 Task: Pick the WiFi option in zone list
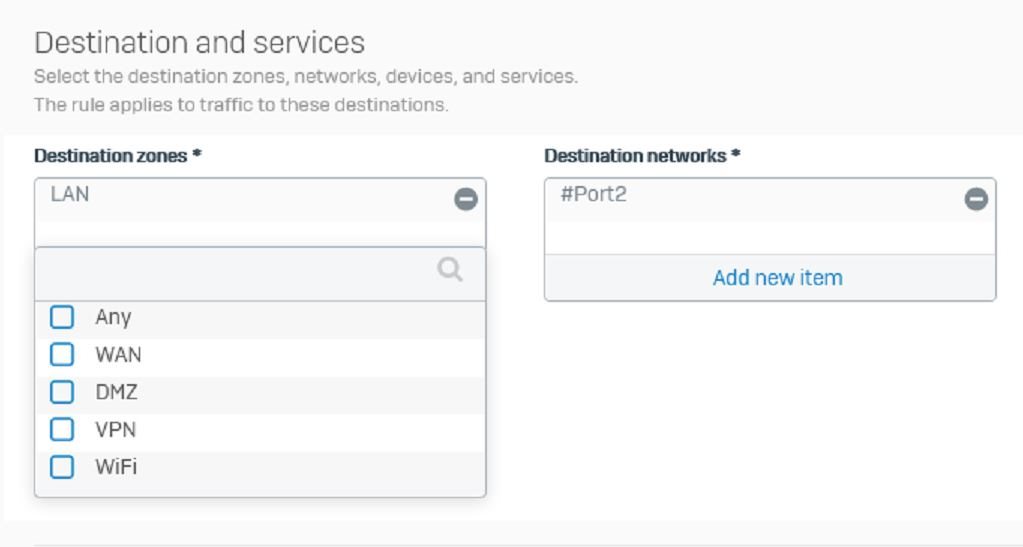point(116,467)
